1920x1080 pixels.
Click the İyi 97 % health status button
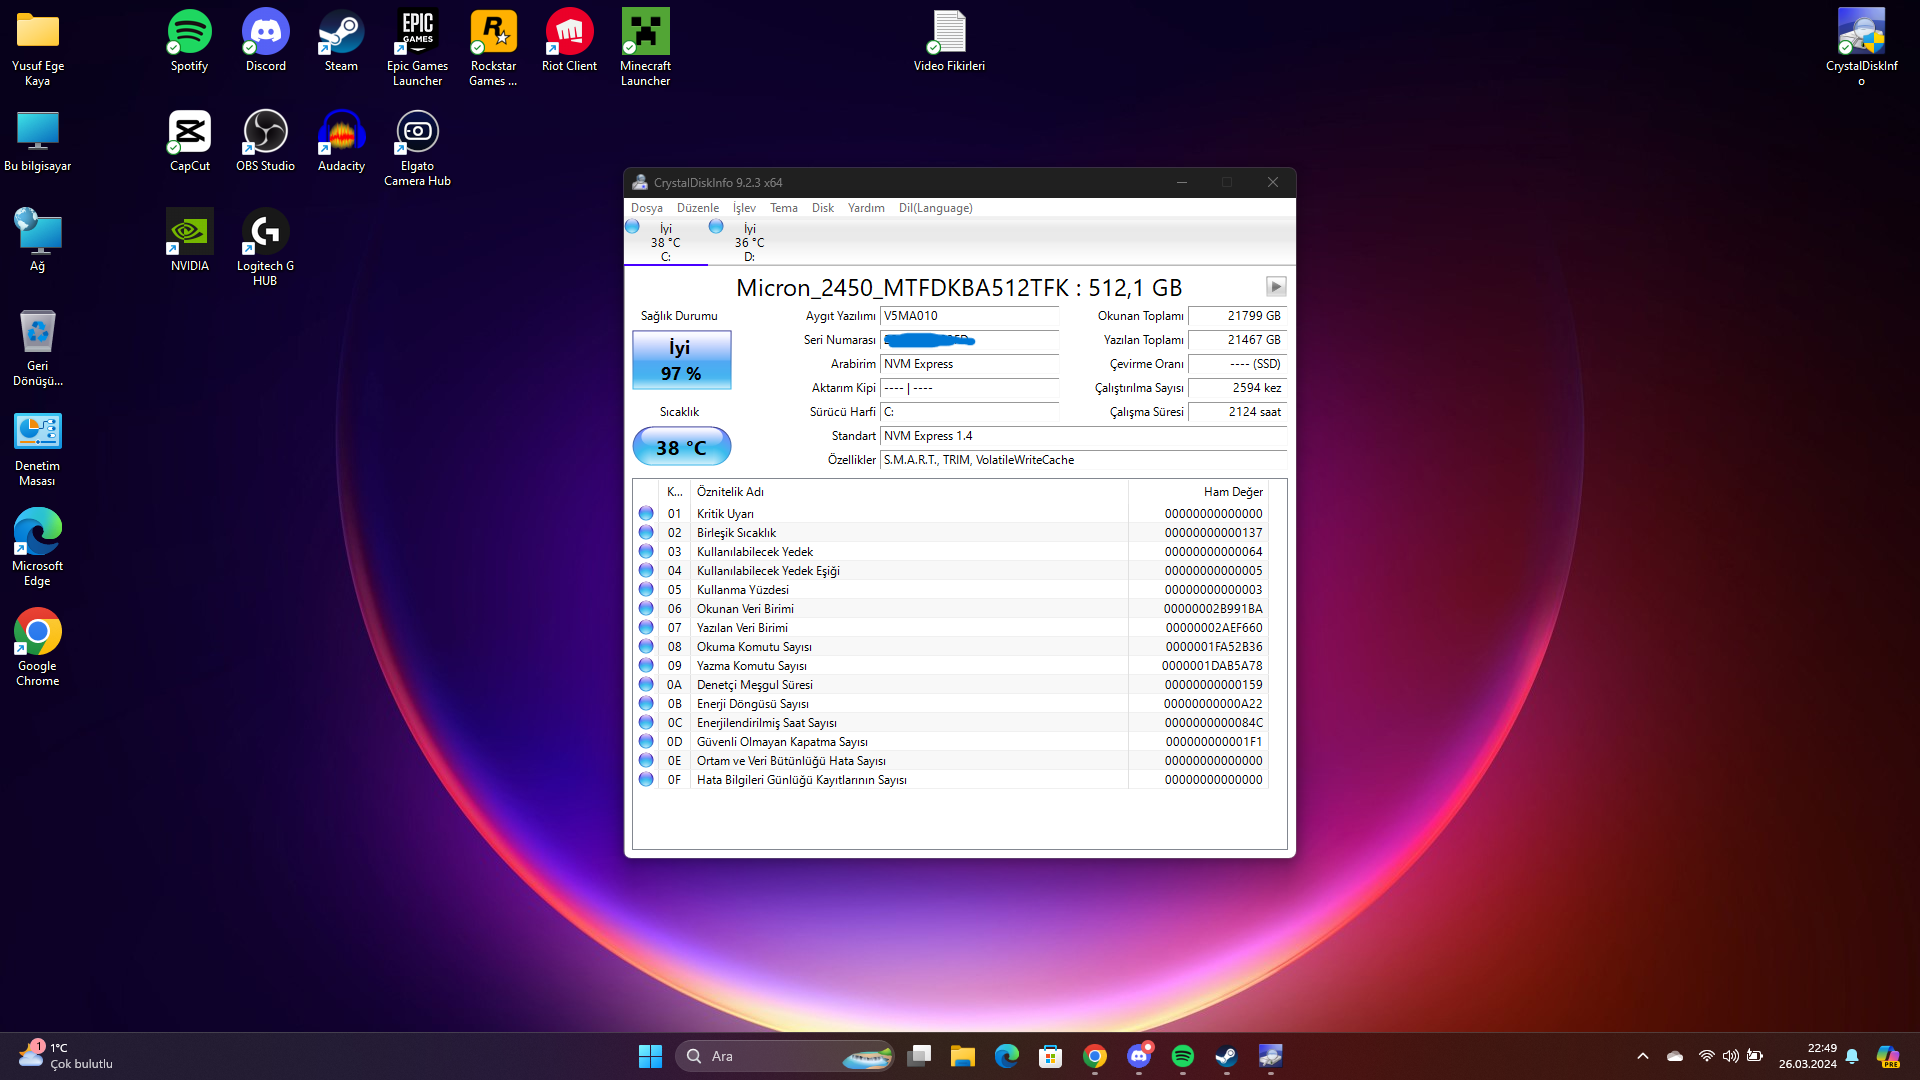(681, 360)
